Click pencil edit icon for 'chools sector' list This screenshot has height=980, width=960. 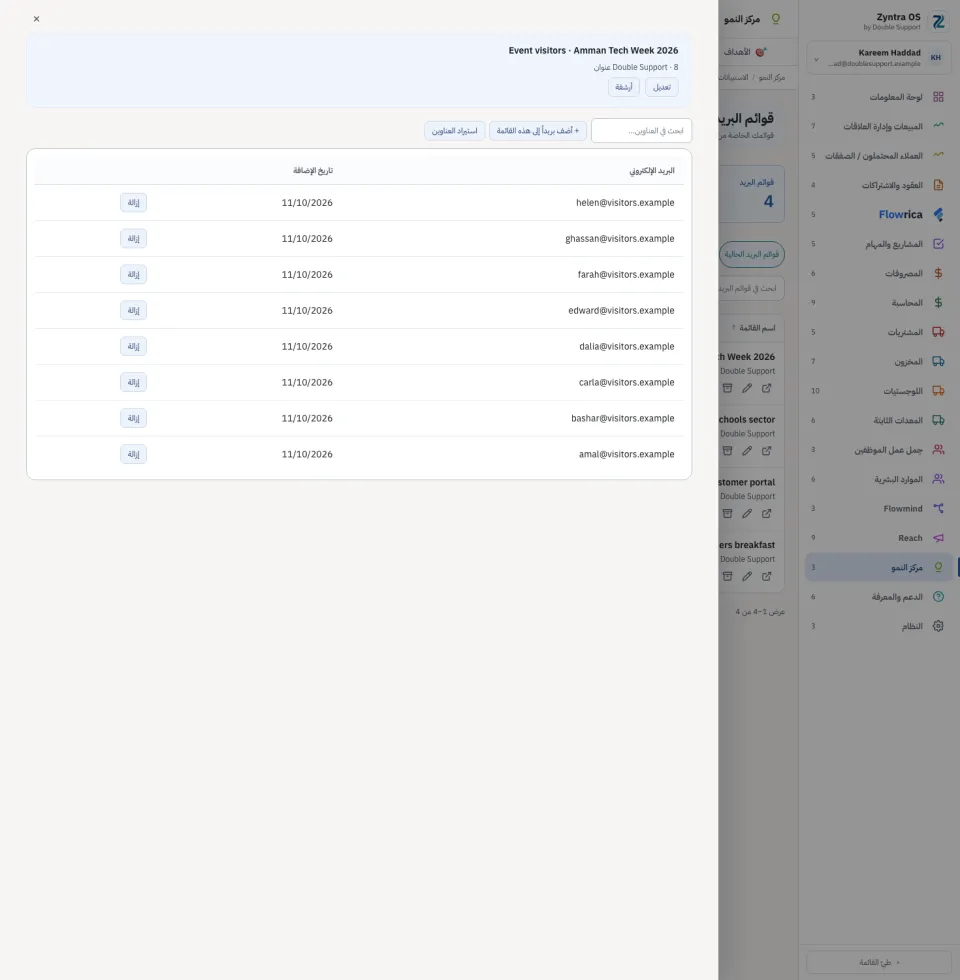pos(747,451)
